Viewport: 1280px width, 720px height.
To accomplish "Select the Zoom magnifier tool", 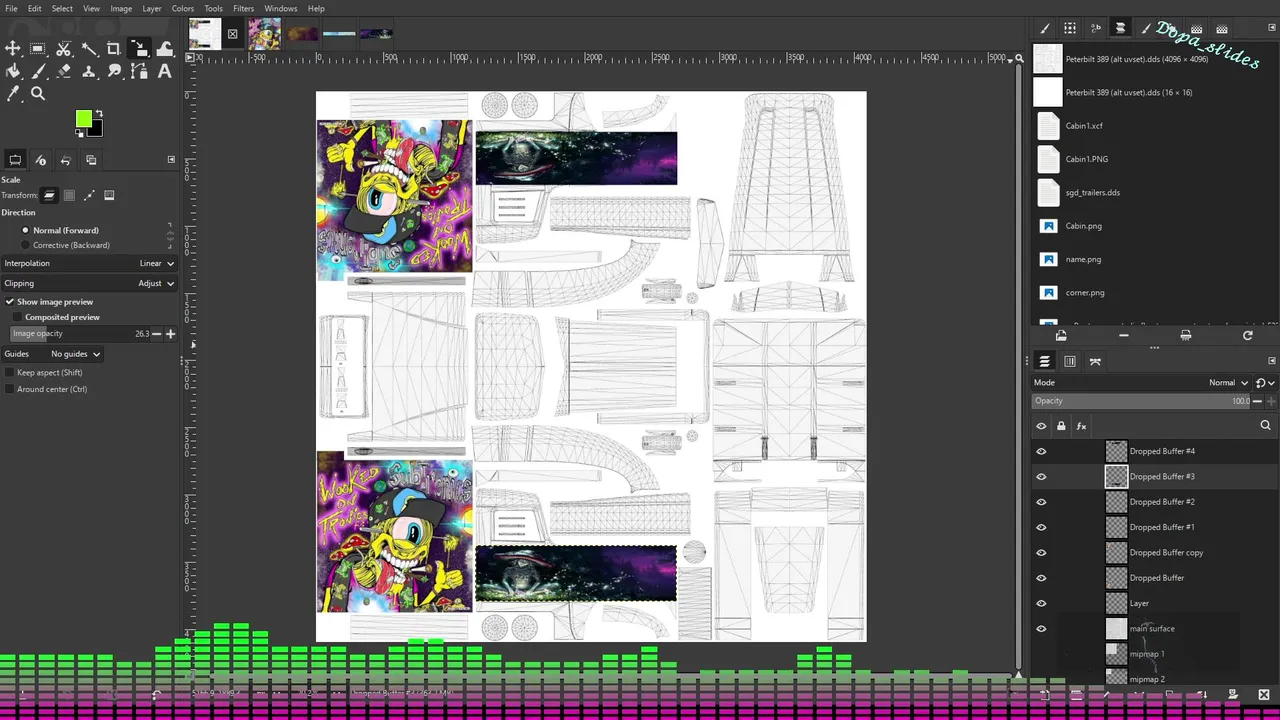I will tap(38, 94).
